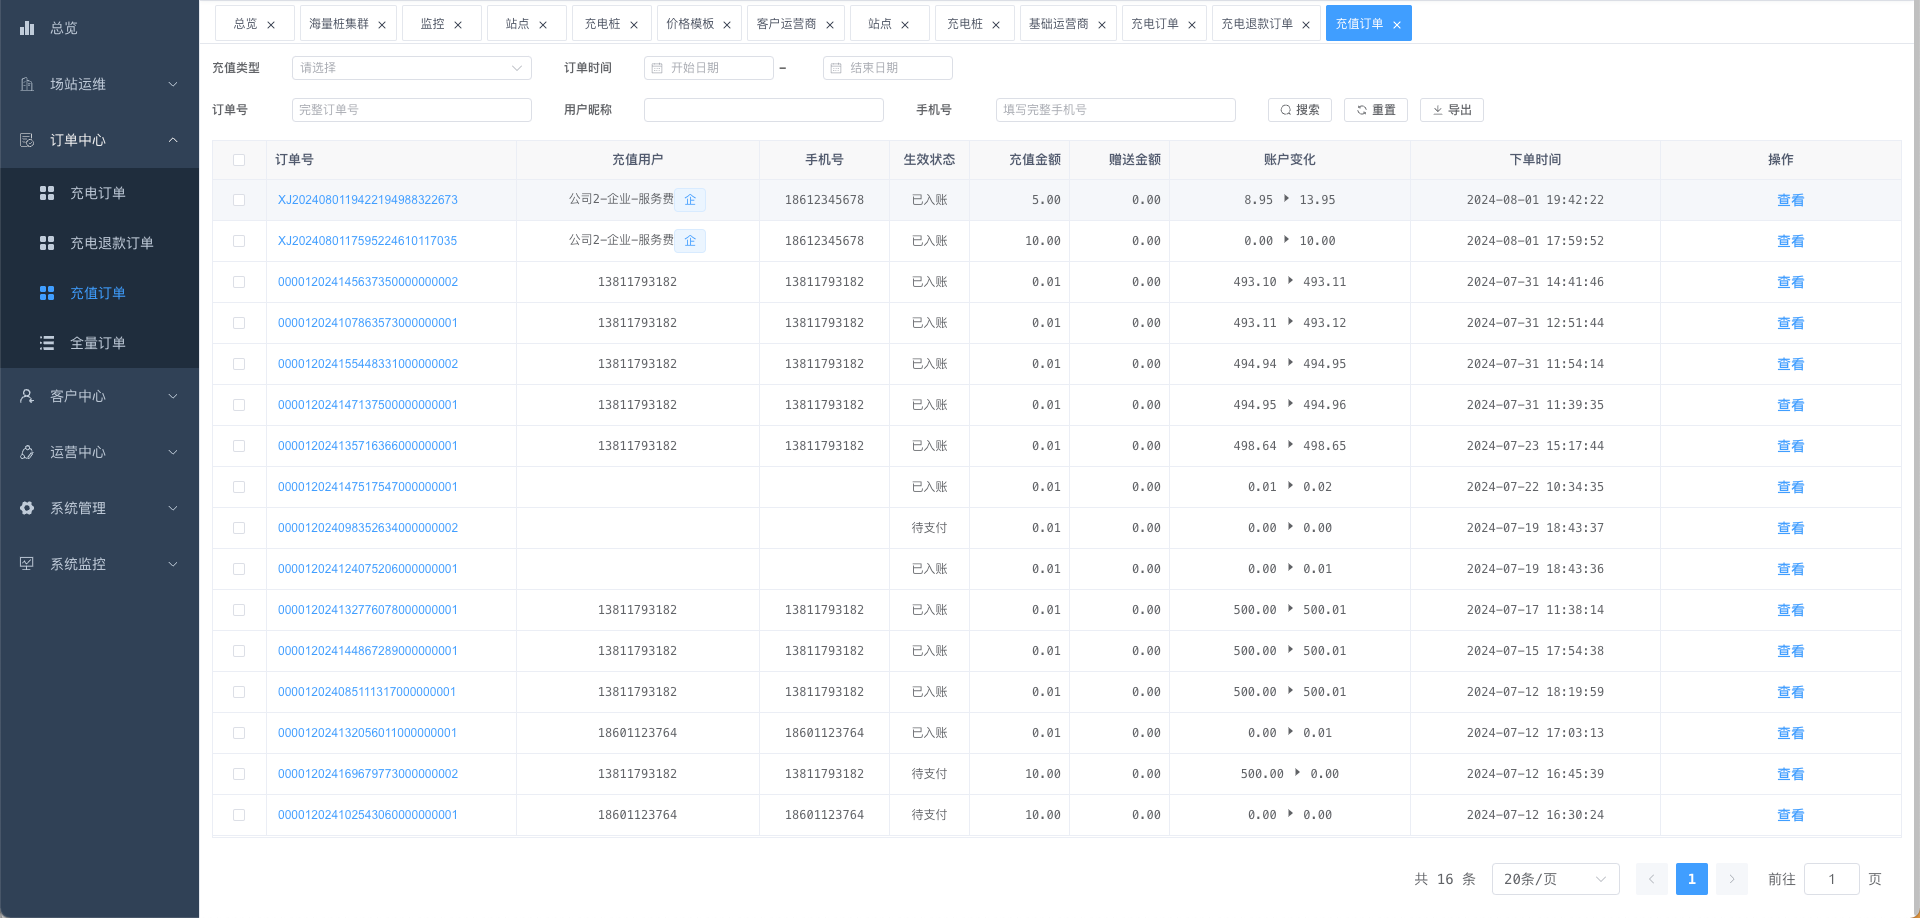Click the 导出 export button
Image resolution: width=1920 pixels, height=918 pixels.
click(x=1452, y=110)
